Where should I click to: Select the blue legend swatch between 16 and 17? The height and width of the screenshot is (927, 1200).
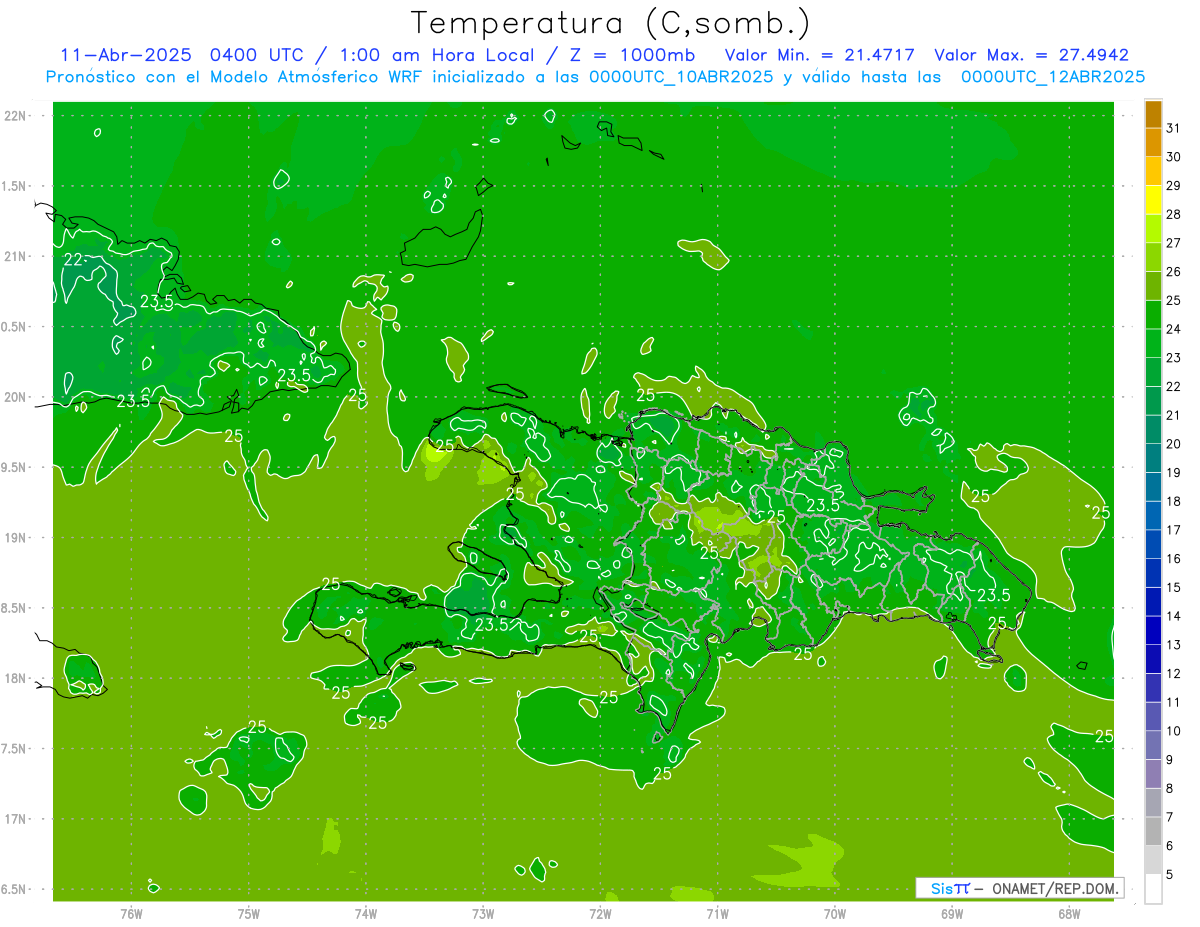(1153, 545)
